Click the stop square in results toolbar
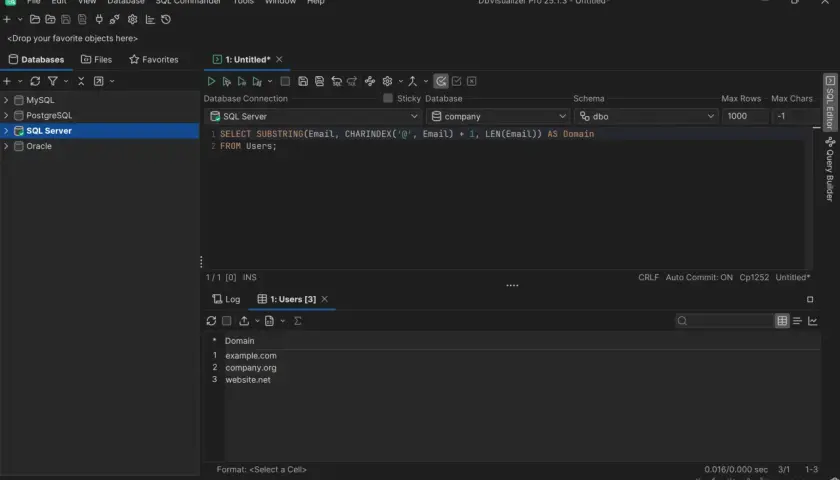840x480 pixels. tap(227, 321)
